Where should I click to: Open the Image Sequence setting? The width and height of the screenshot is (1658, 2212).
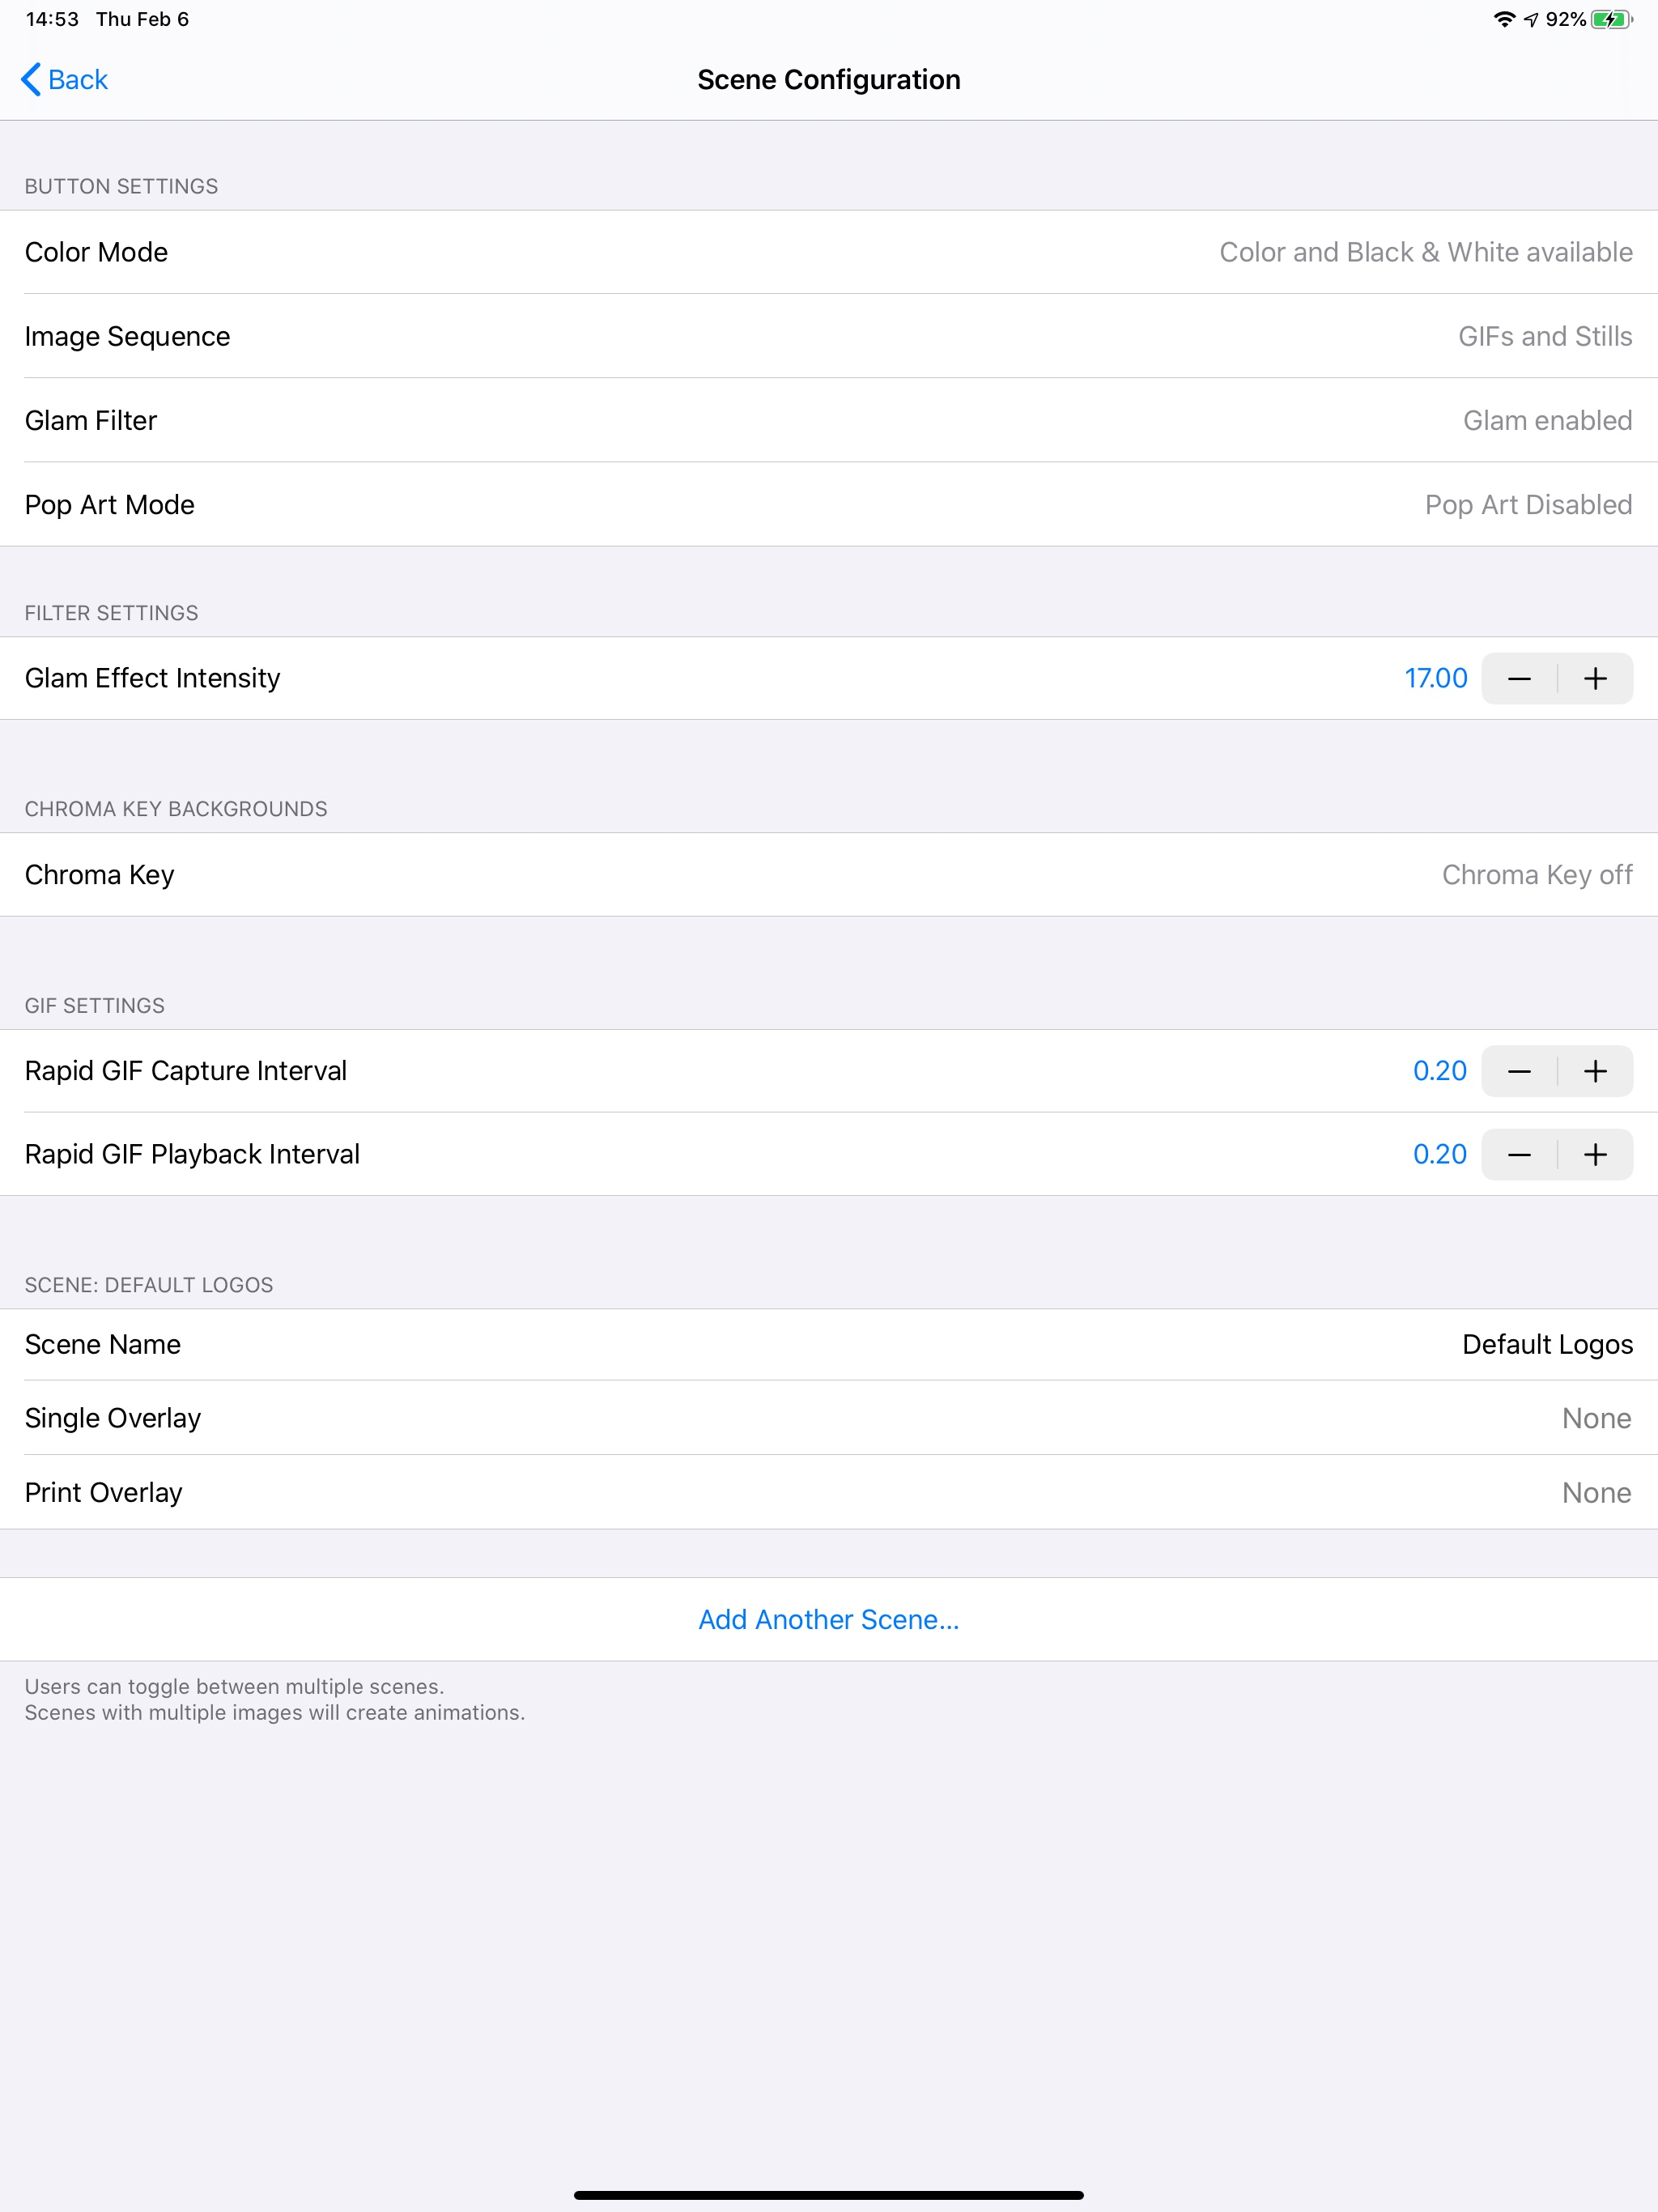click(x=829, y=336)
